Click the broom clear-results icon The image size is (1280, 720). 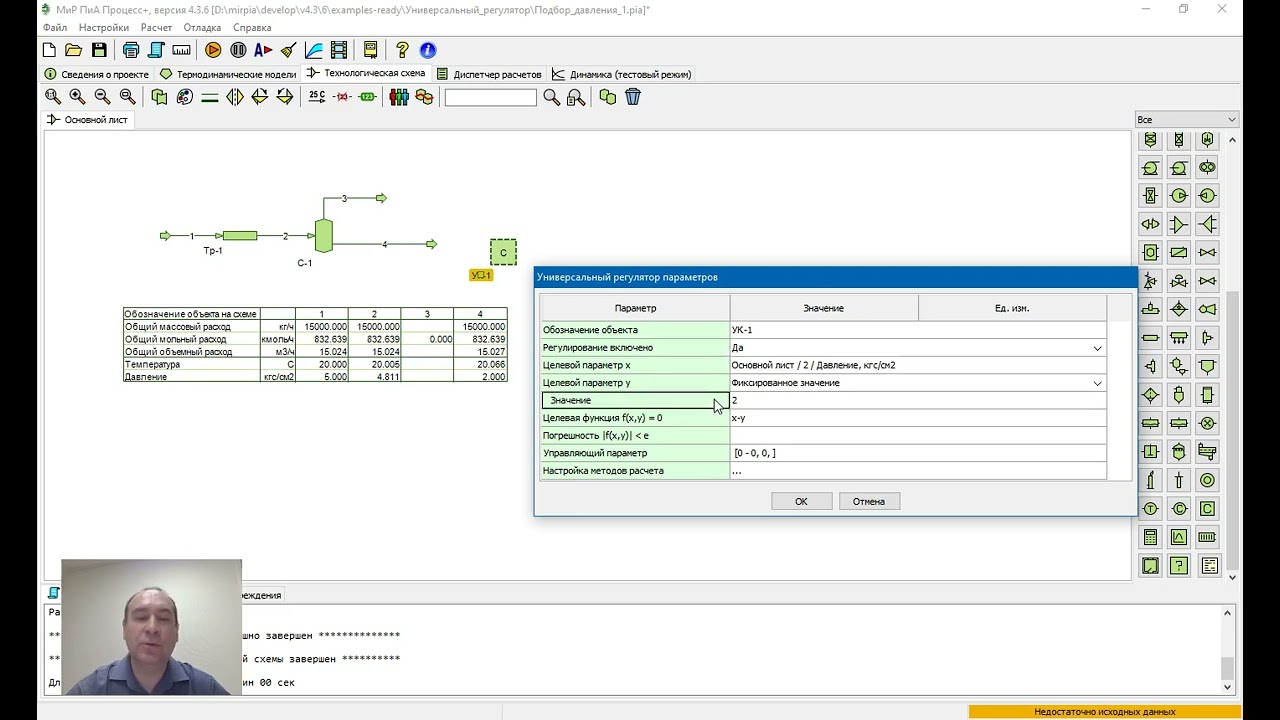tap(288, 50)
